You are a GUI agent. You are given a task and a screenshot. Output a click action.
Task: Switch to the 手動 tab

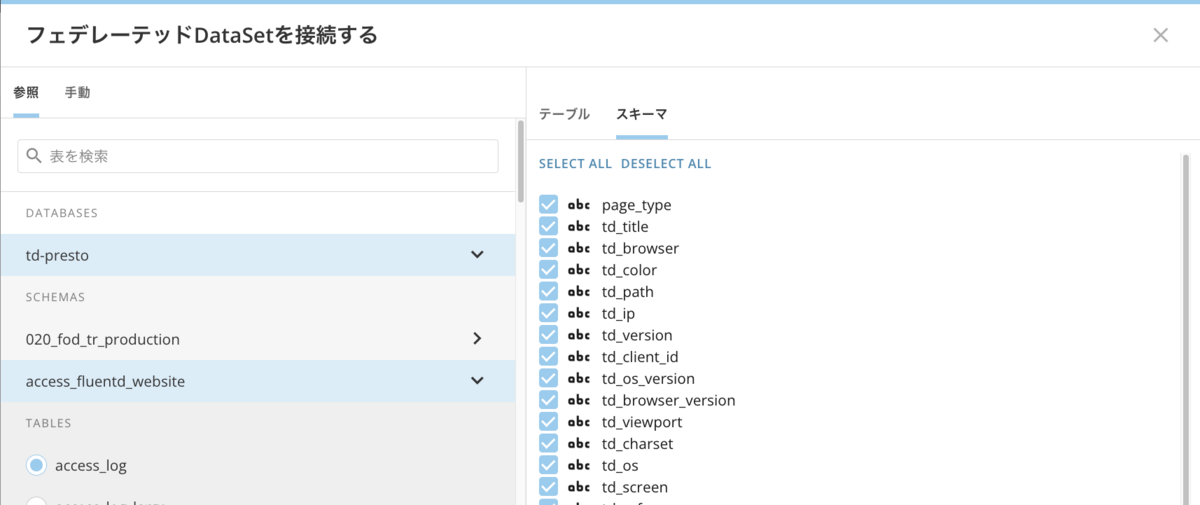point(77,93)
